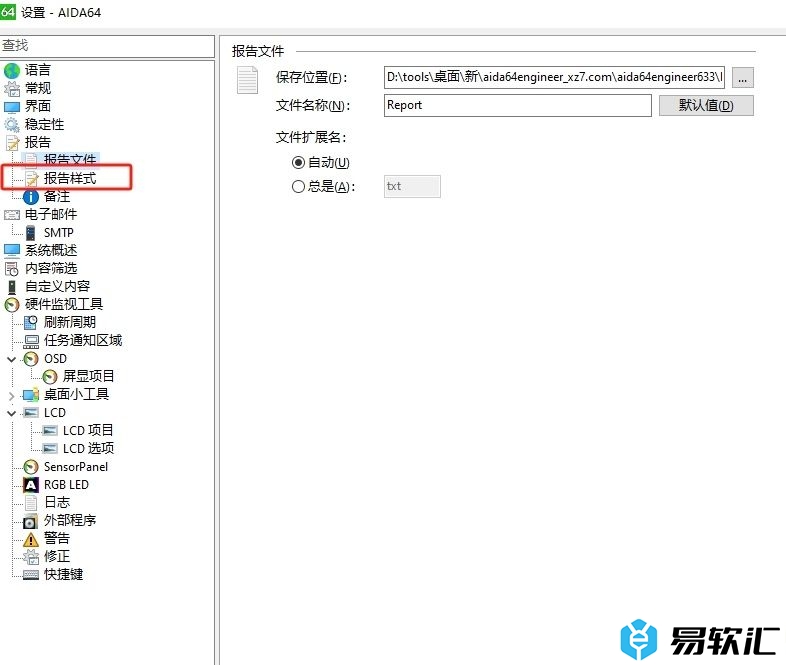The image size is (786, 665).
Task: Select the 自动(U) radio button
Action: [x=298, y=162]
